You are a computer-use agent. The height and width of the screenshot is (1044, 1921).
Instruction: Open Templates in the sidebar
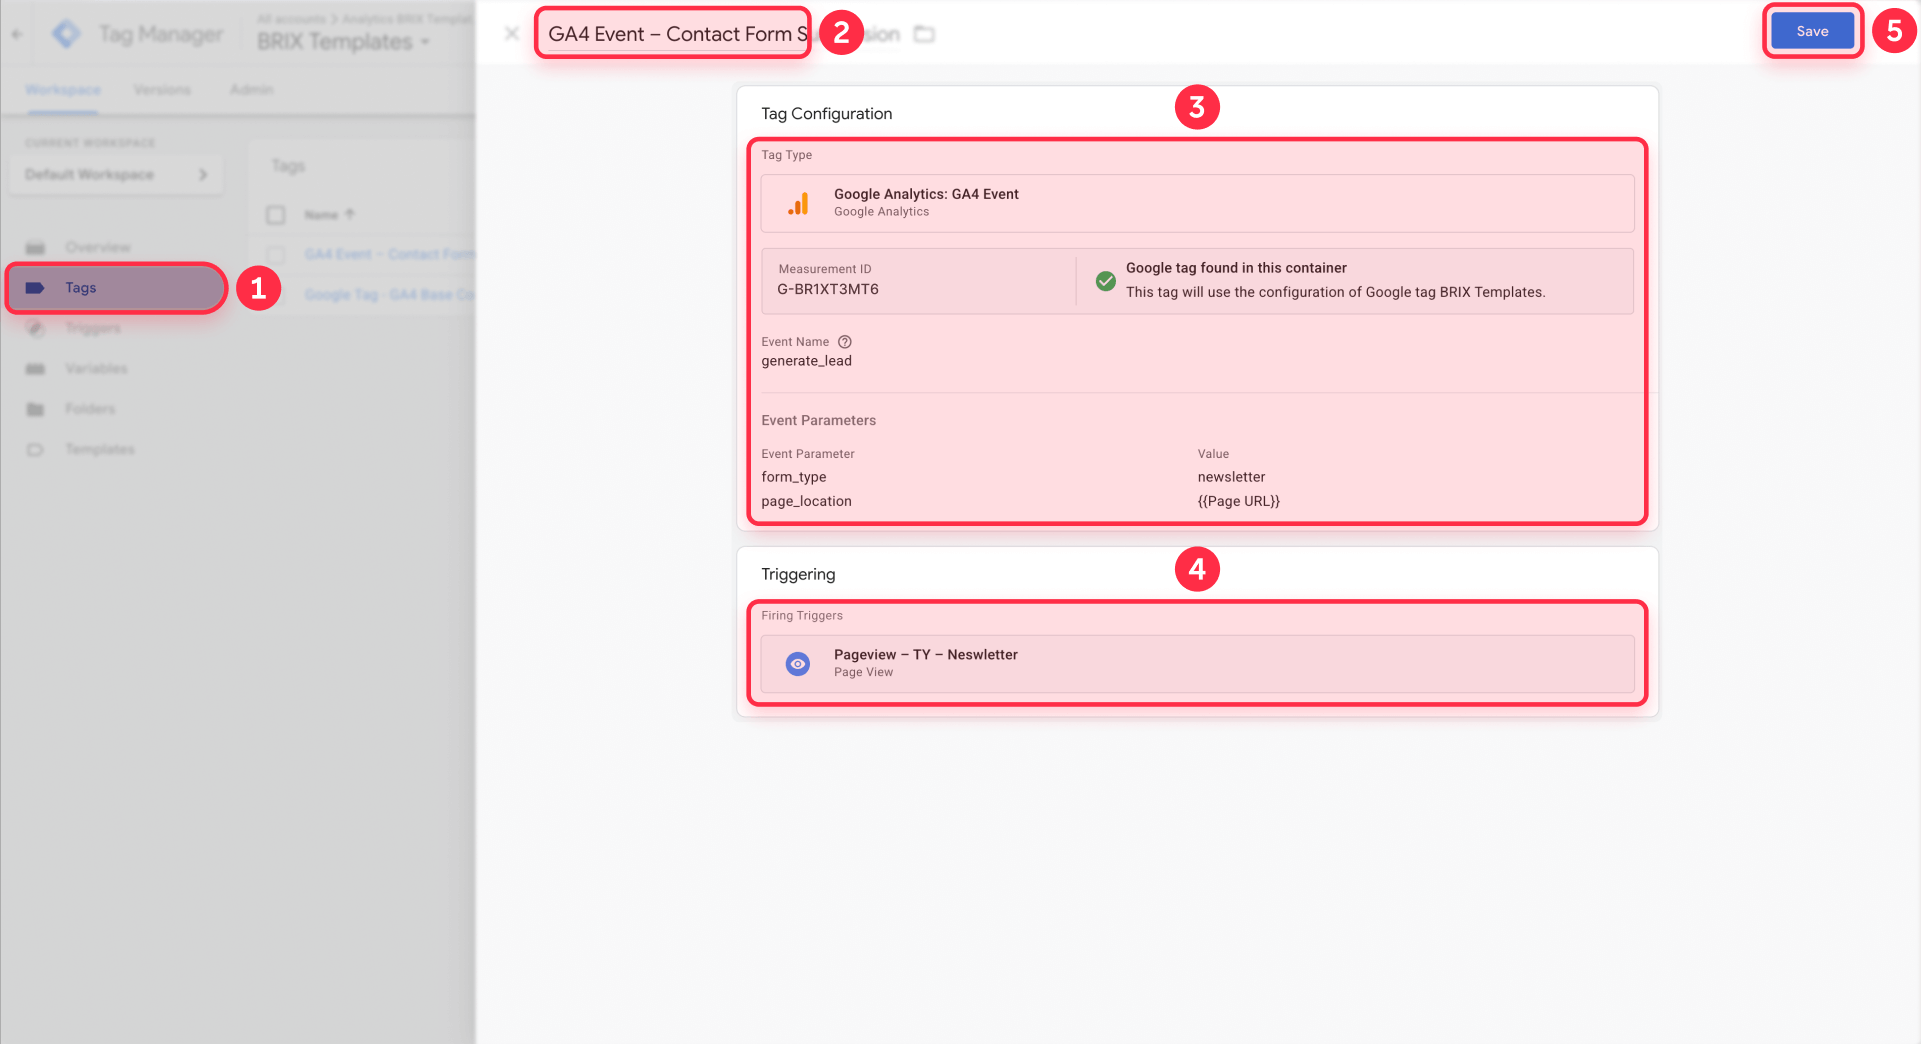click(99, 450)
